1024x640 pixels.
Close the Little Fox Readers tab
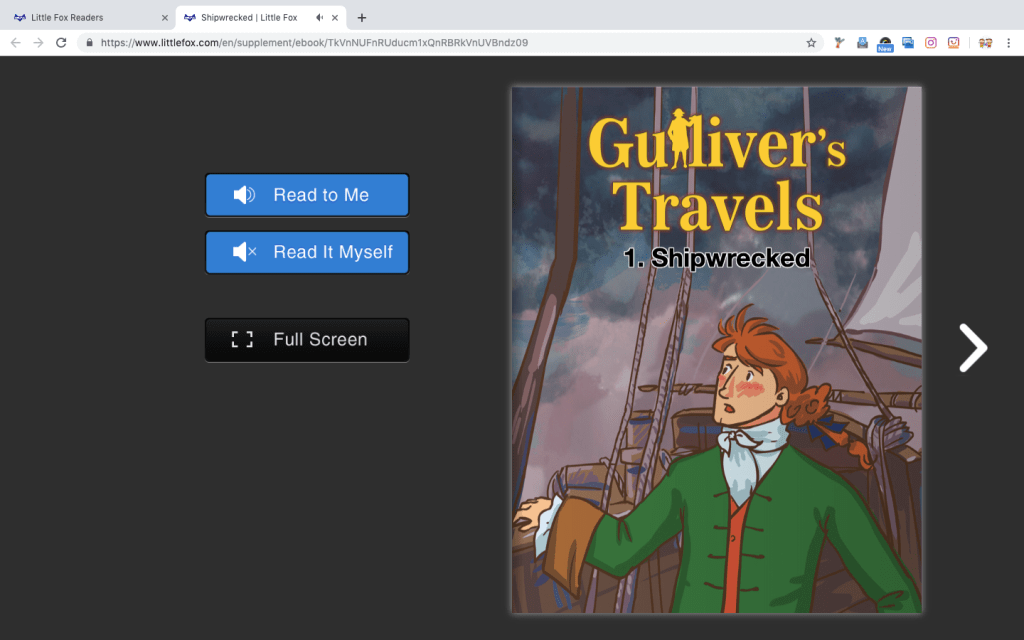pos(165,18)
